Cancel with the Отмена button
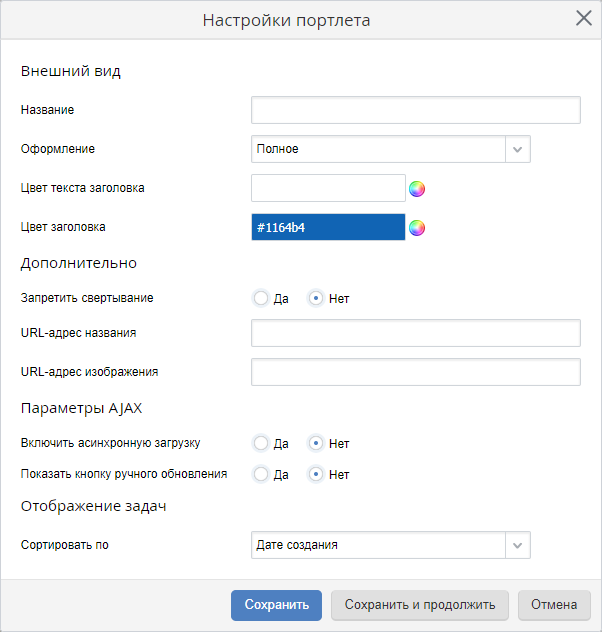This screenshot has width=602, height=632. tap(554, 605)
